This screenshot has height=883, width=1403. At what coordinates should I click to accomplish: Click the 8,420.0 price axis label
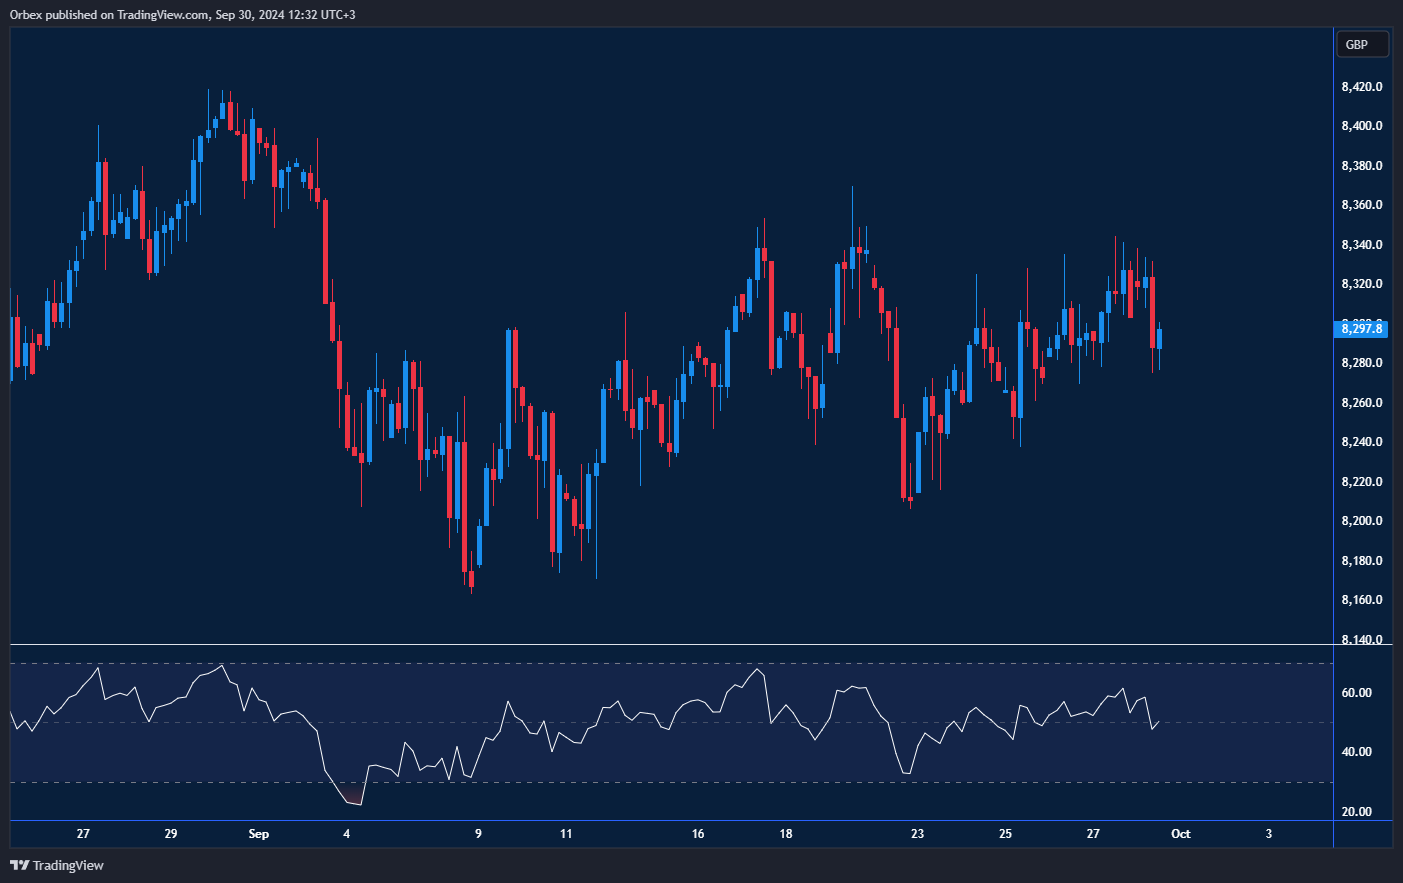(1361, 87)
